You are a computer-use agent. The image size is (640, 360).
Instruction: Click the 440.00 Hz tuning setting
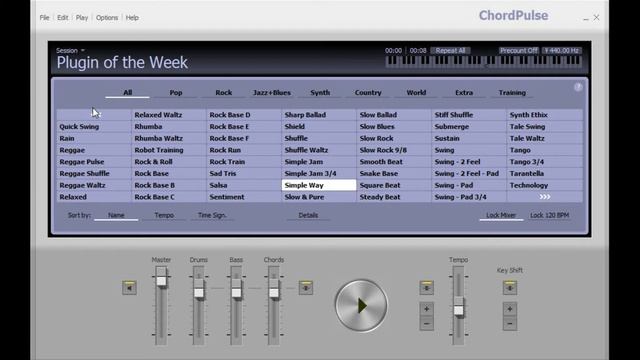coord(562,51)
